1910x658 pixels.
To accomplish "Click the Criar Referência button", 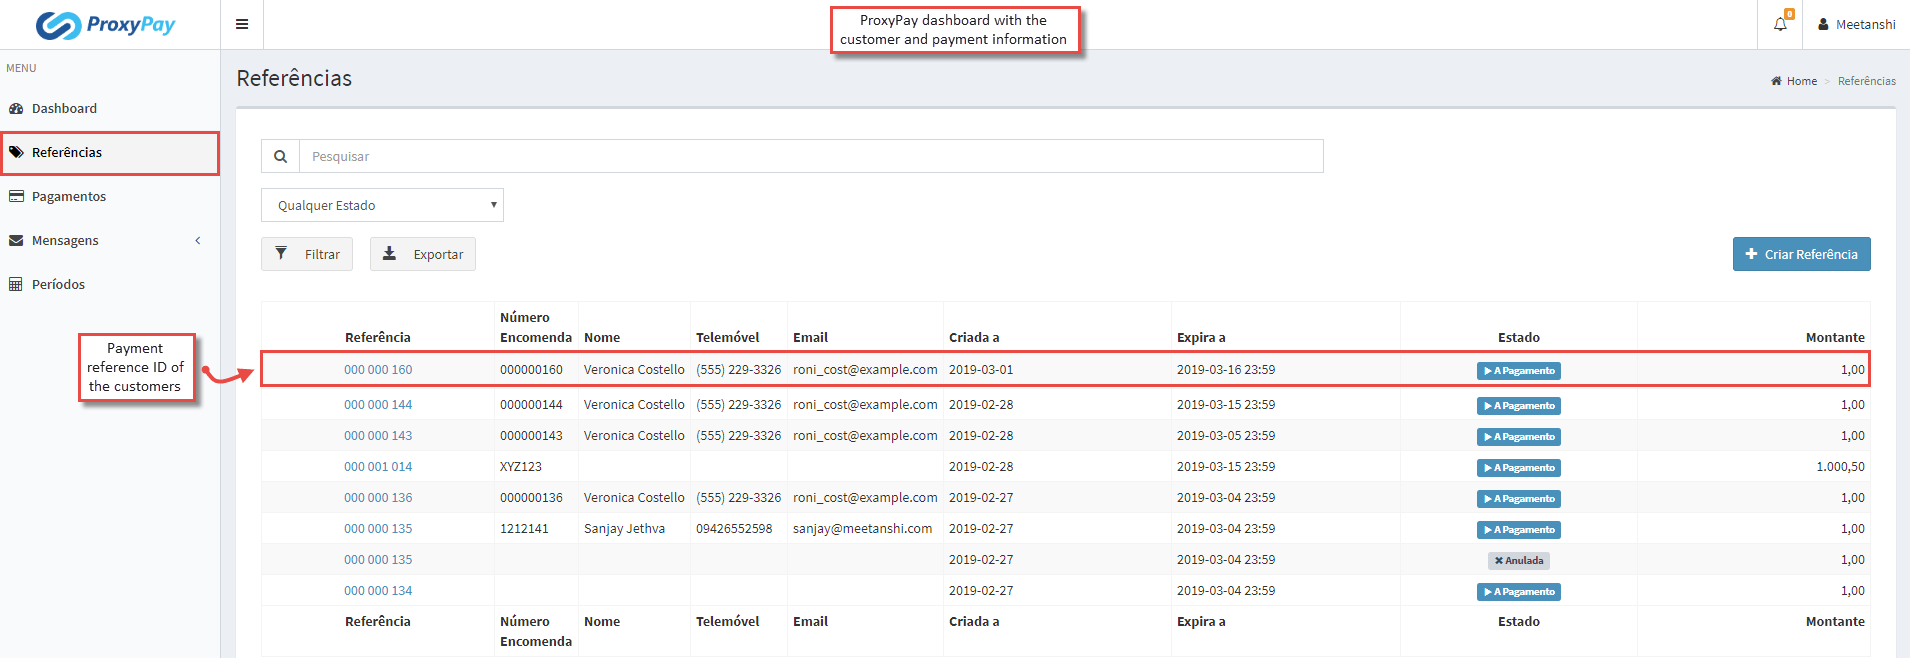I will pyautogui.click(x=1801, y=254).
